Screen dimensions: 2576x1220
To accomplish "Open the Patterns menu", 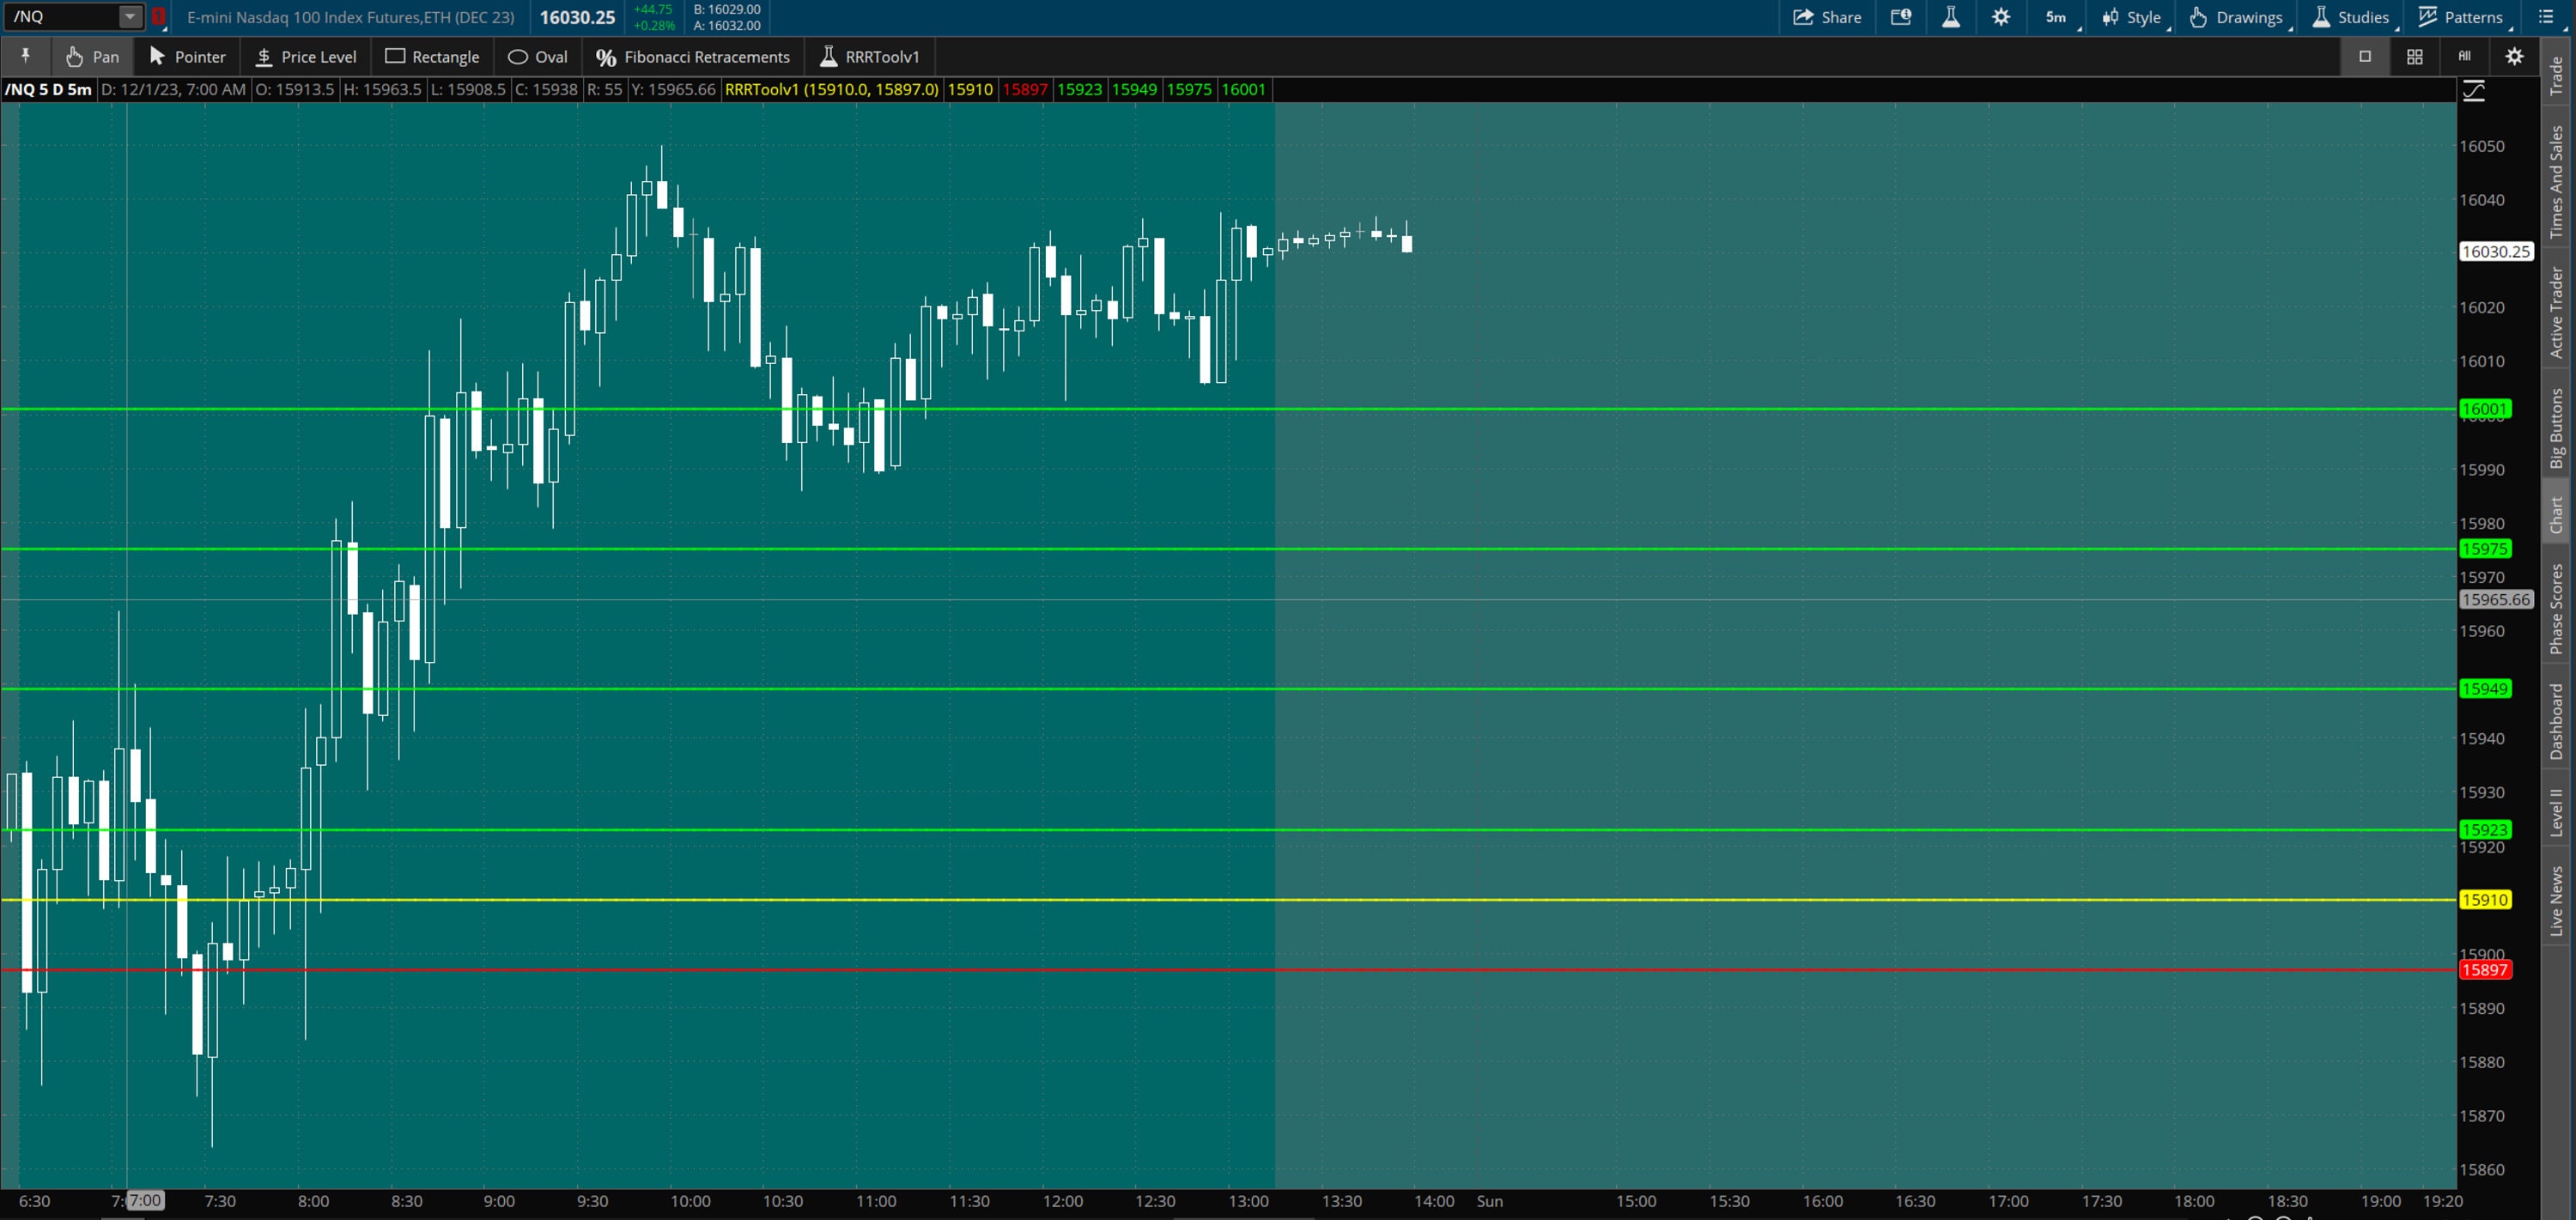I will click(2462, 17).
